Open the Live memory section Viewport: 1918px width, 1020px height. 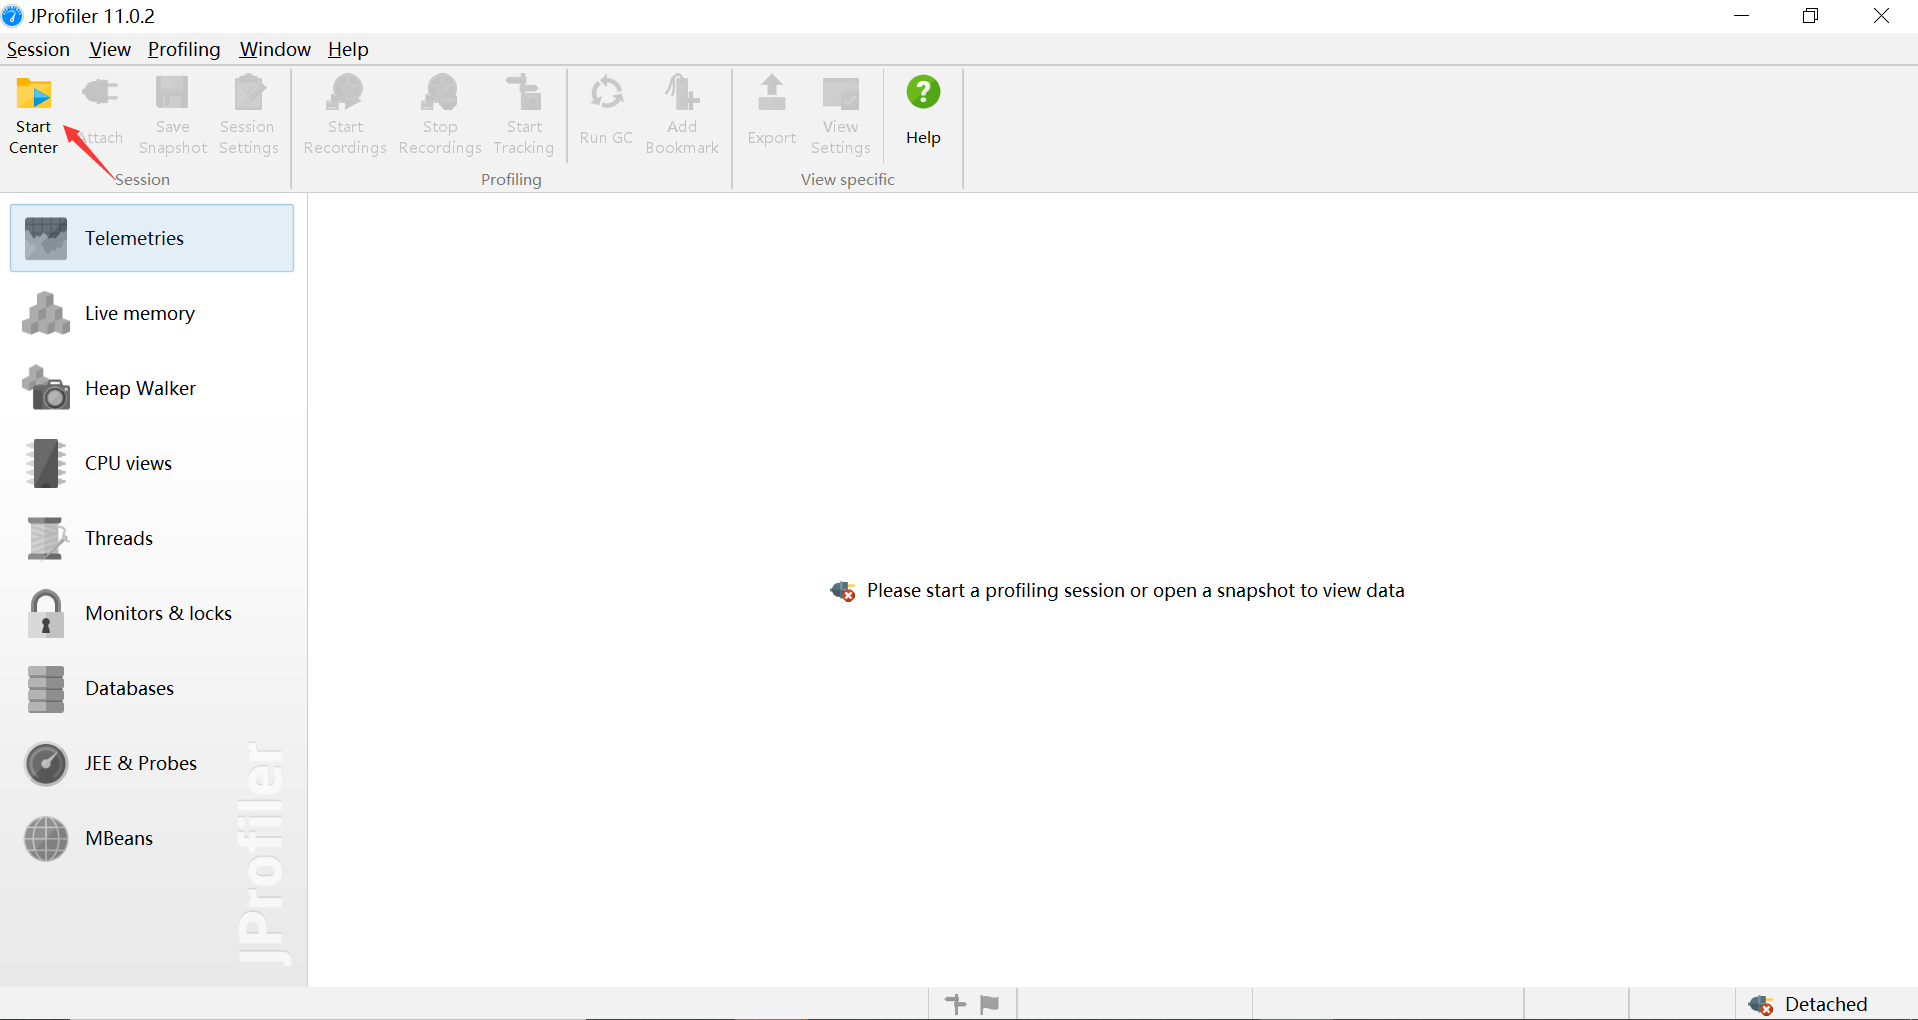pos(152,313)
